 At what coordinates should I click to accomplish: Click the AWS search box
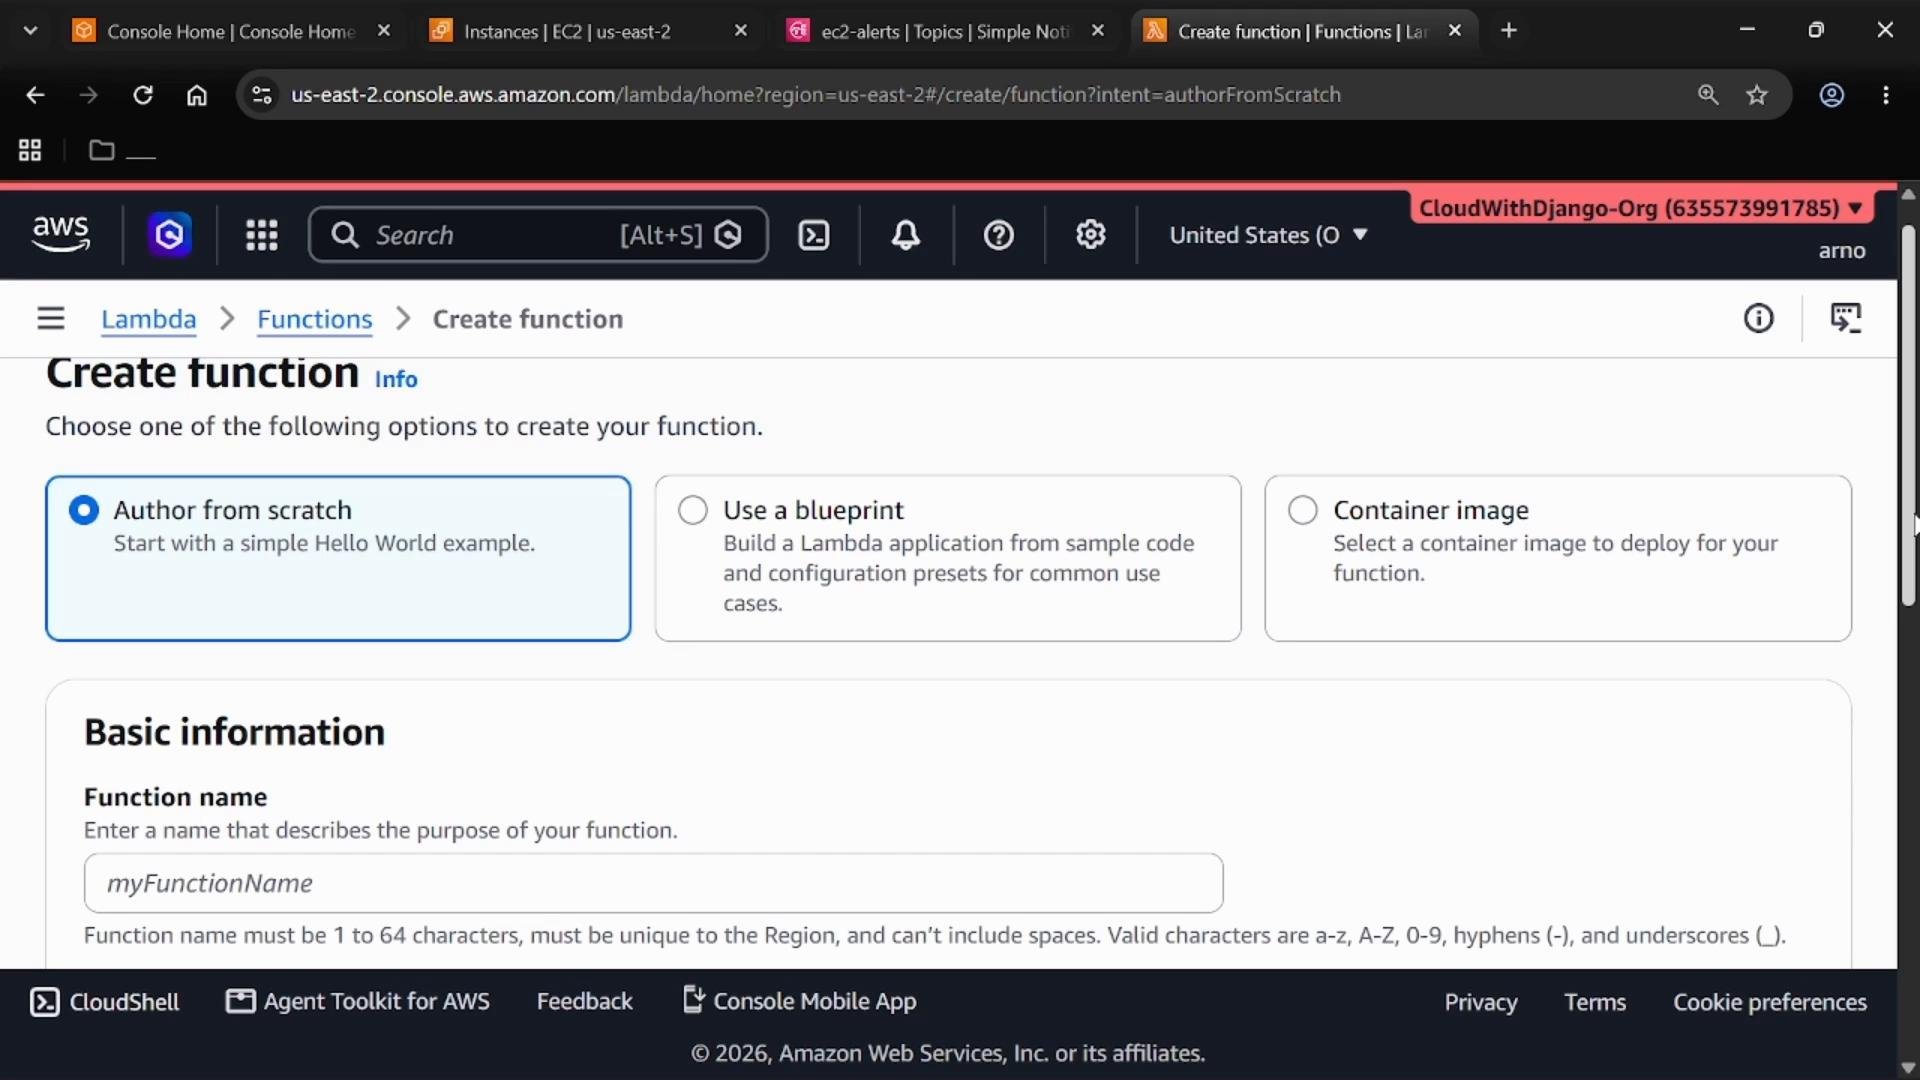pos(538,235)
